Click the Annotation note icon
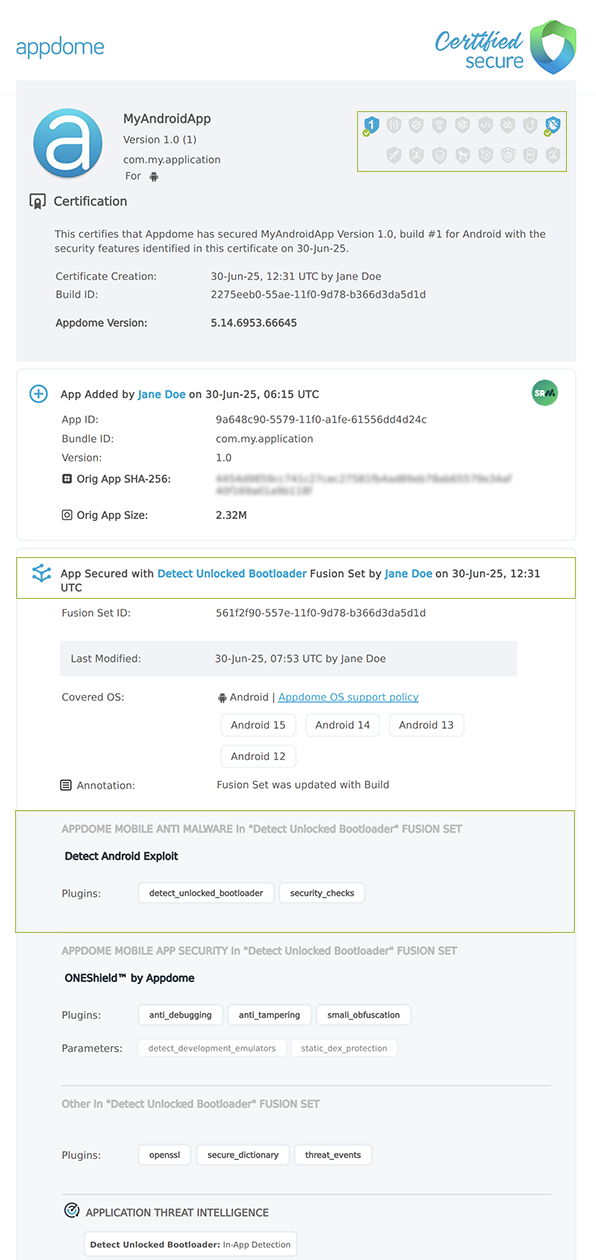The image size is (596, 1260). [66, 785]
